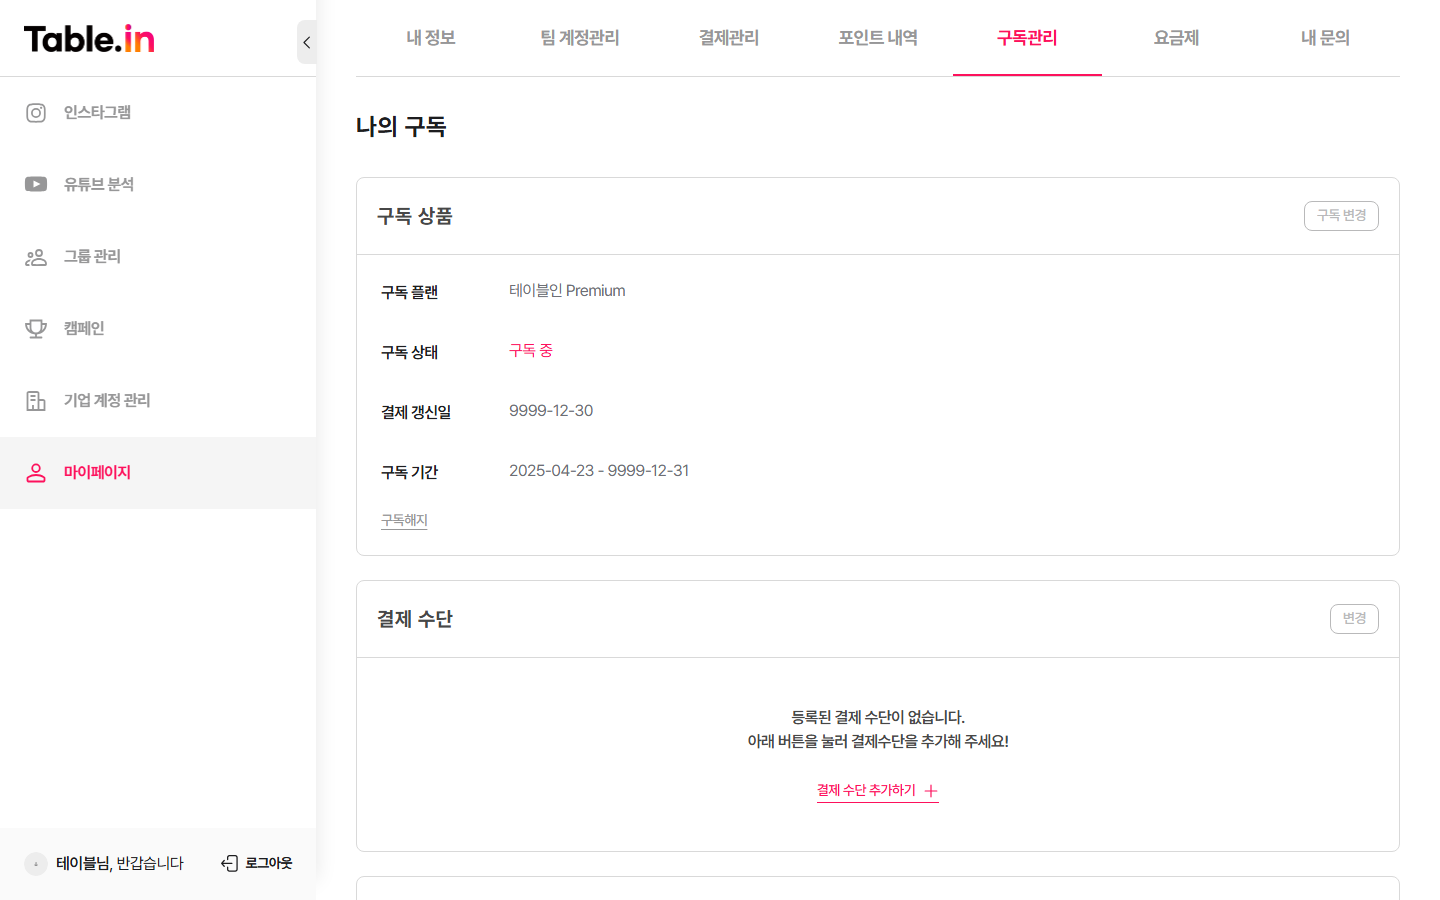Image resolution: width=1440 pixels, height=900 pixels.
Task: Switch to the 팀 계정관리 tab
Action: tap(580, 38)
